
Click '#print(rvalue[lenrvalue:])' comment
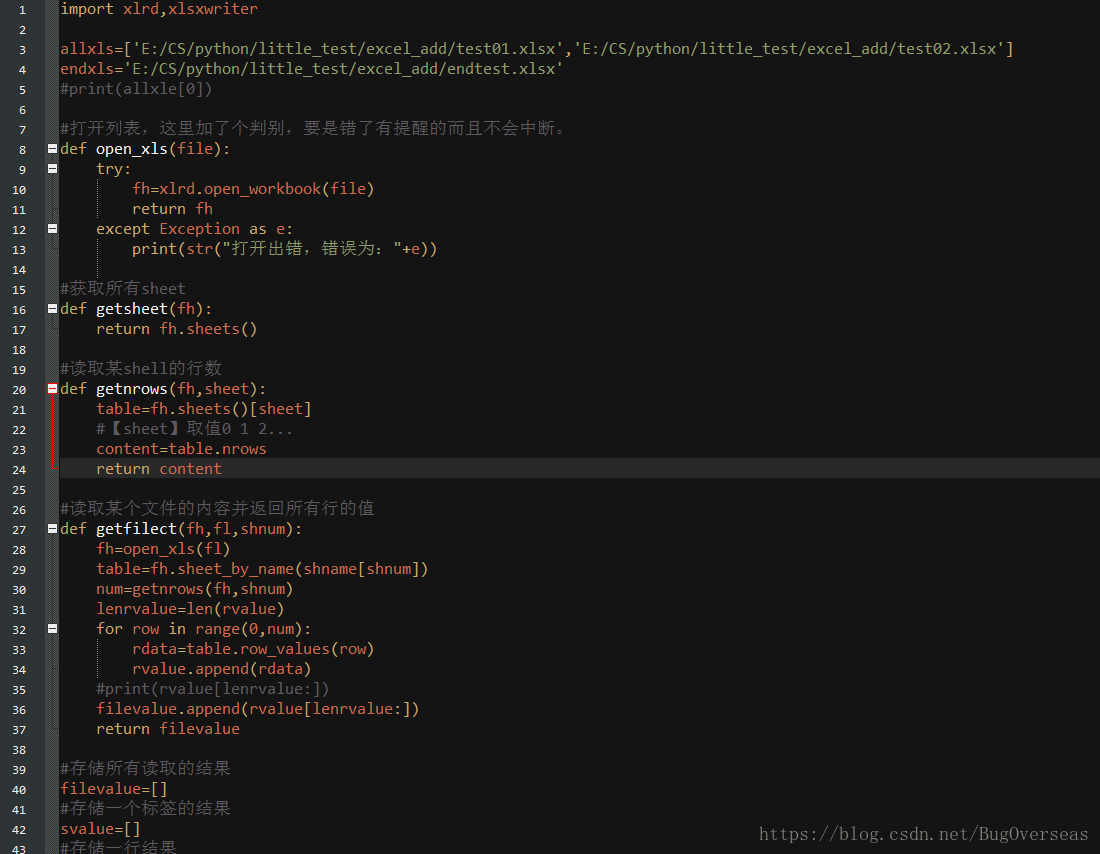pos(213,689)
